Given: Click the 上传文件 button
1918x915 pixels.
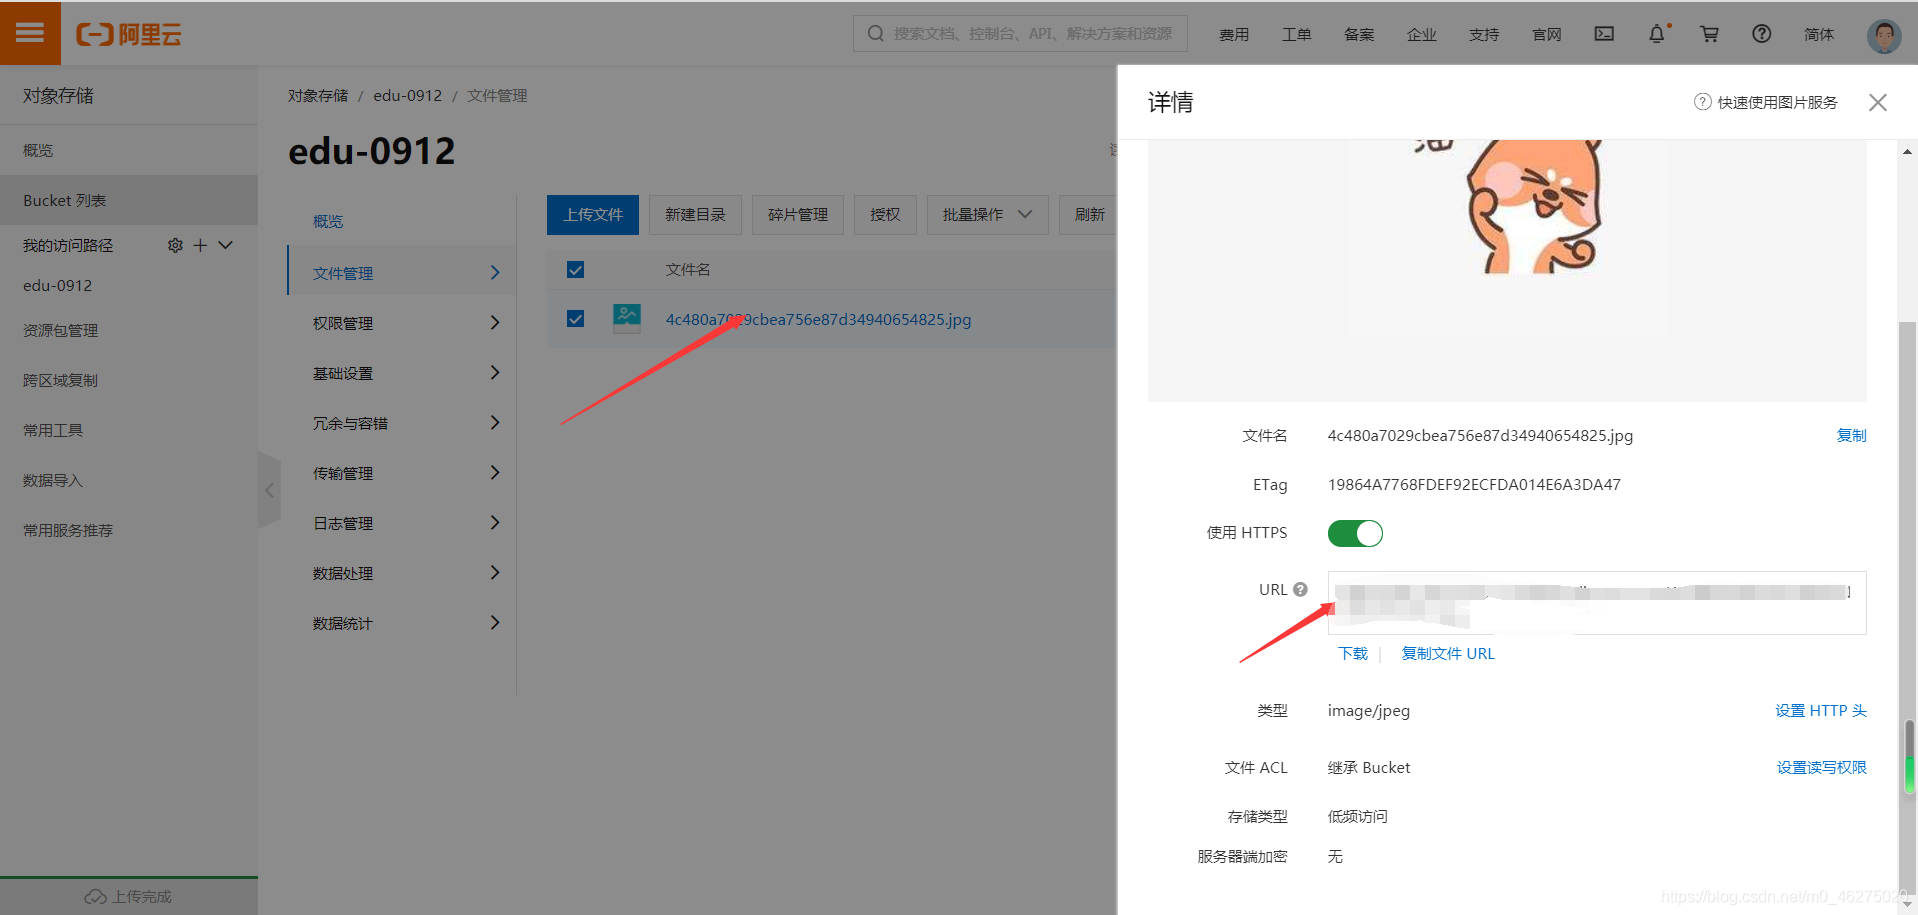Looking at the screenshot, I should (592, 214).
